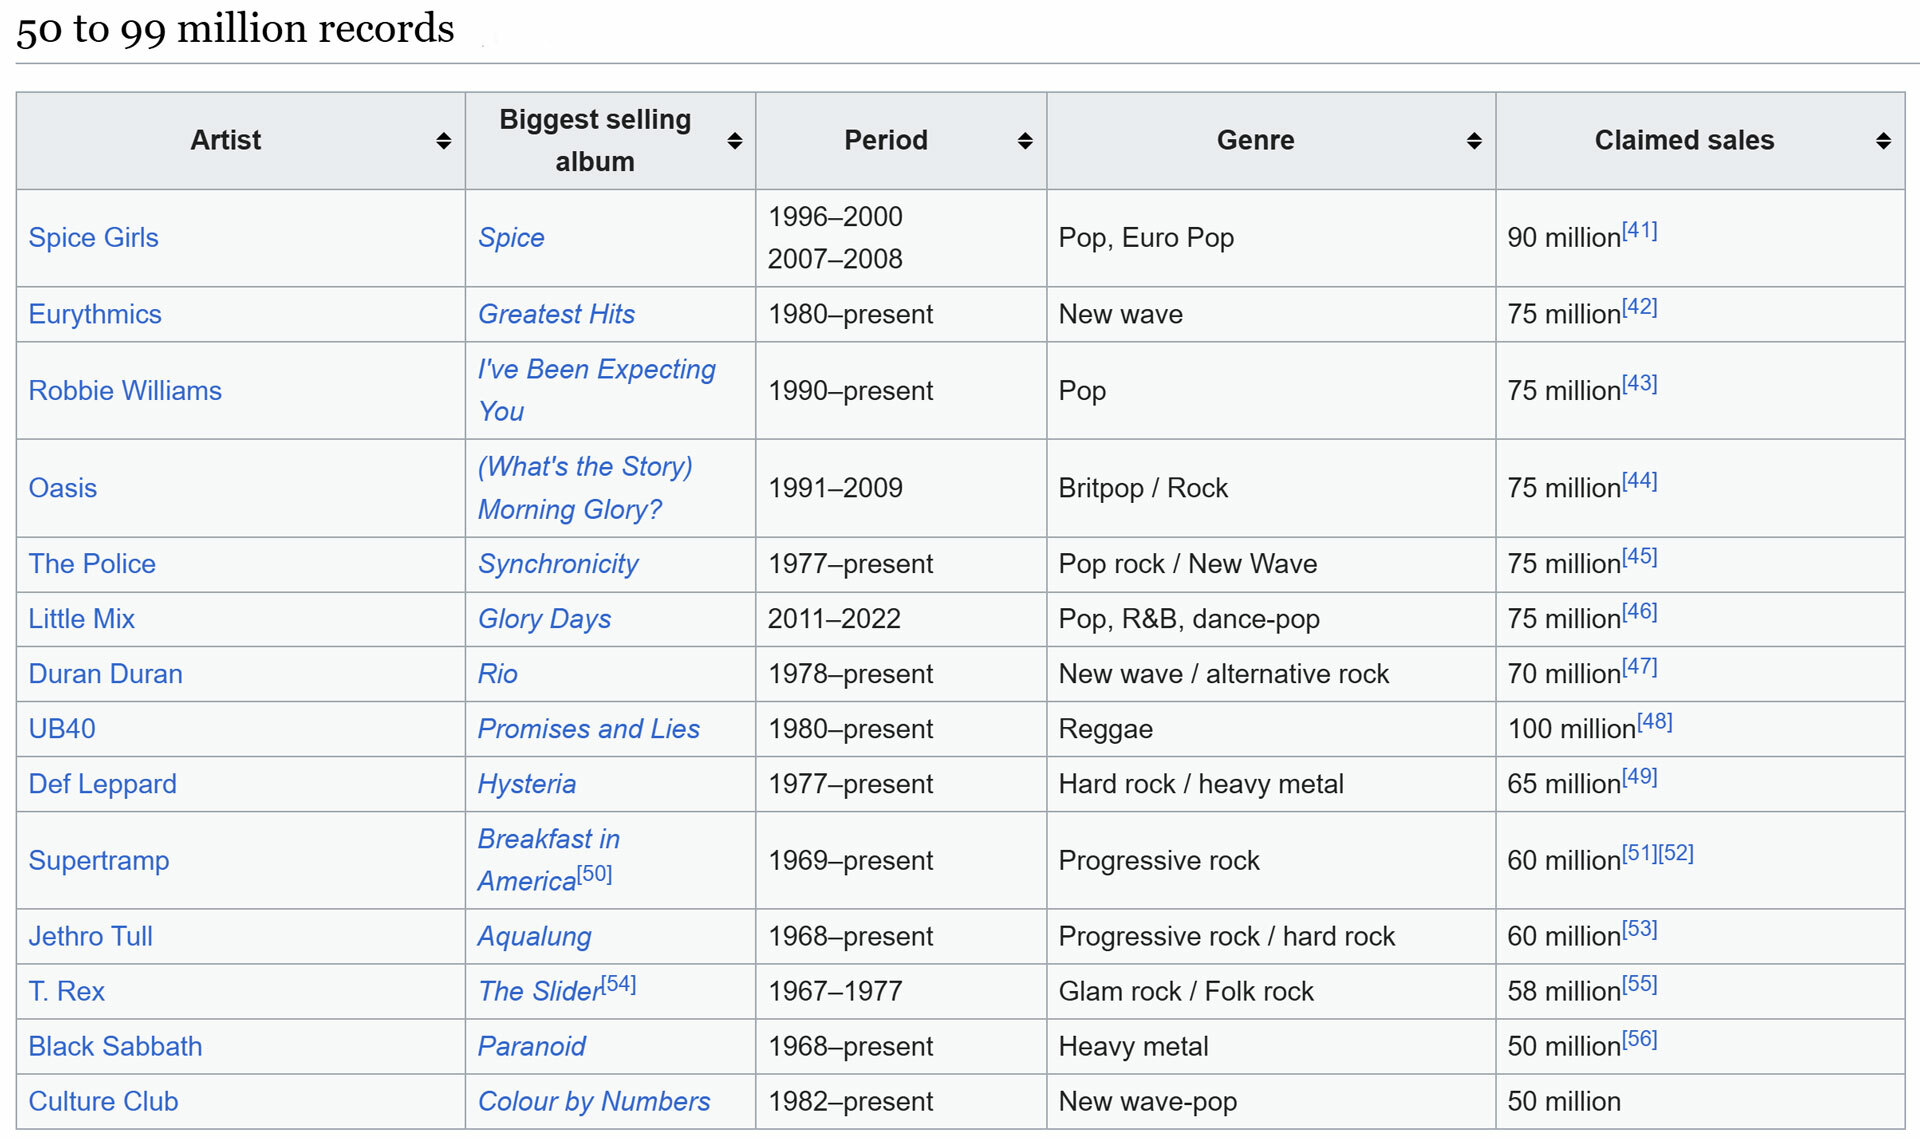Follow citation [53] for Jethro Tull sales

click(1639, 930)
